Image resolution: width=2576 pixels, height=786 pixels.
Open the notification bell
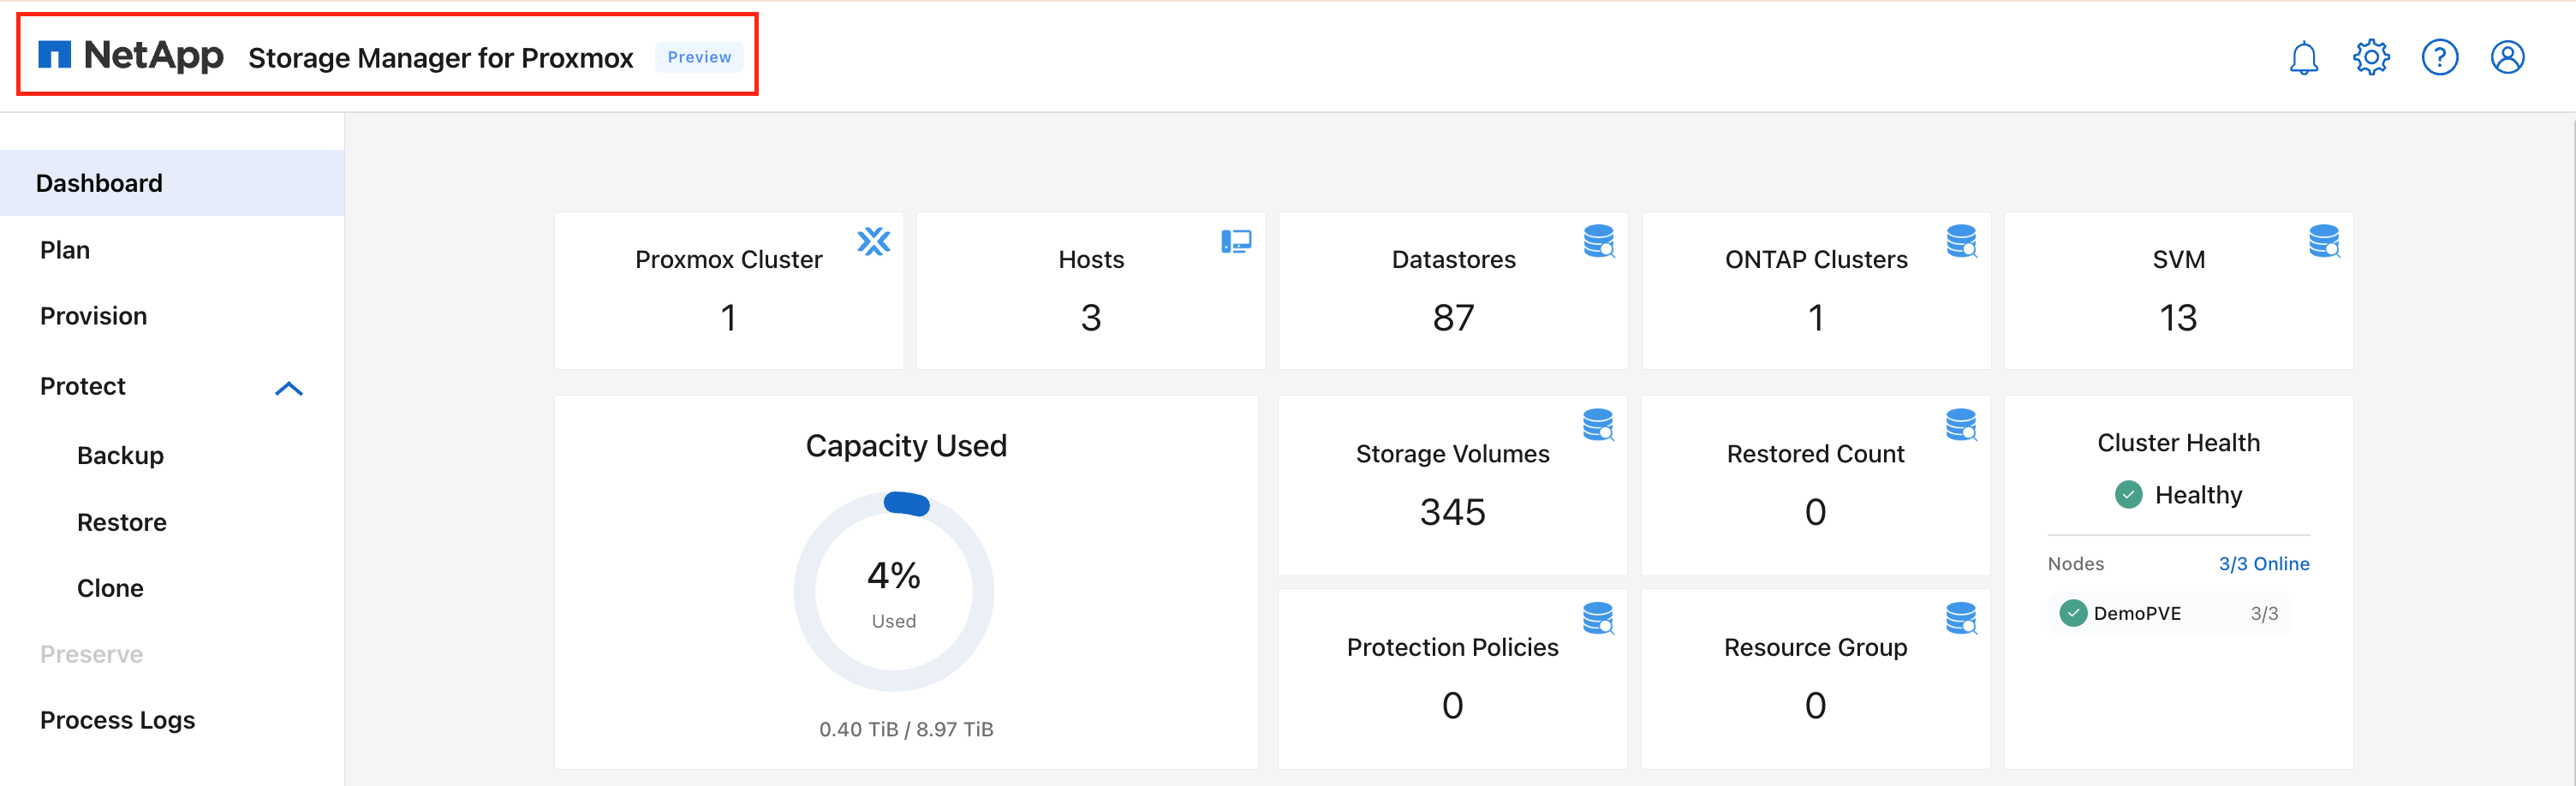point(2304,57)
